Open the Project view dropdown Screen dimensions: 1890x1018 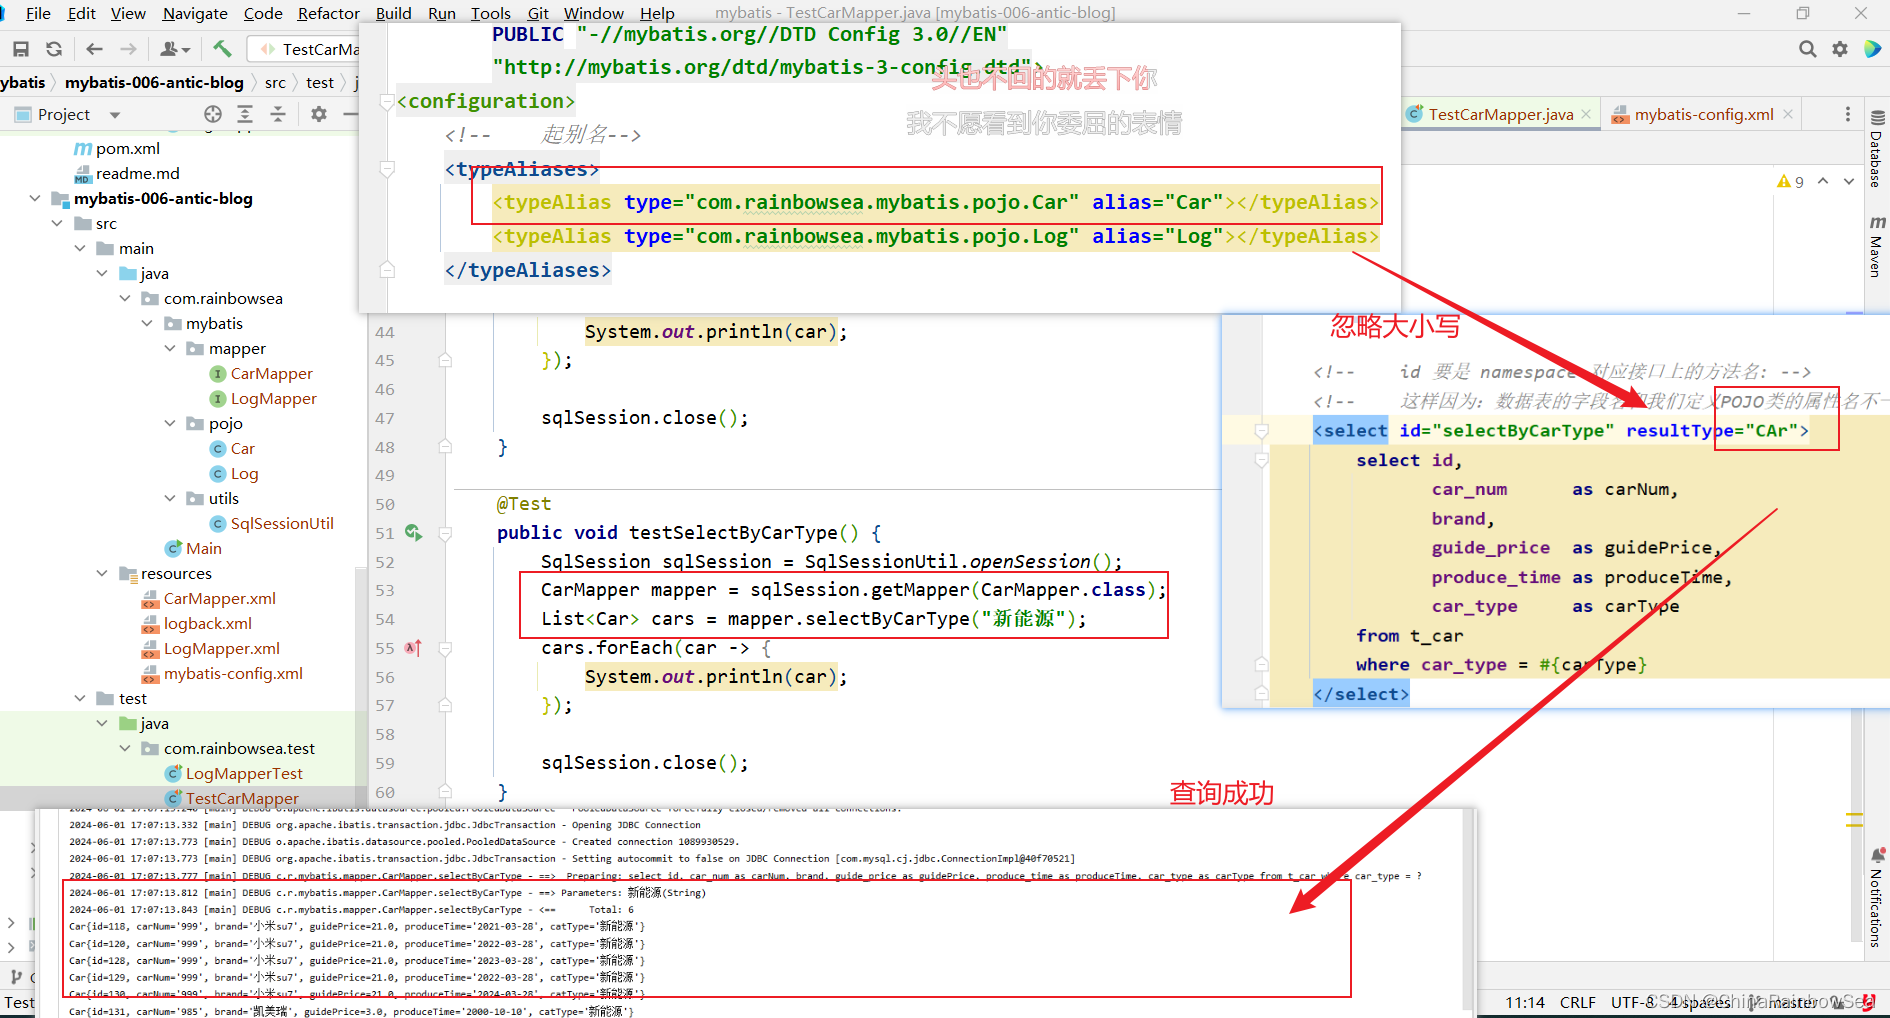point(115,115)
